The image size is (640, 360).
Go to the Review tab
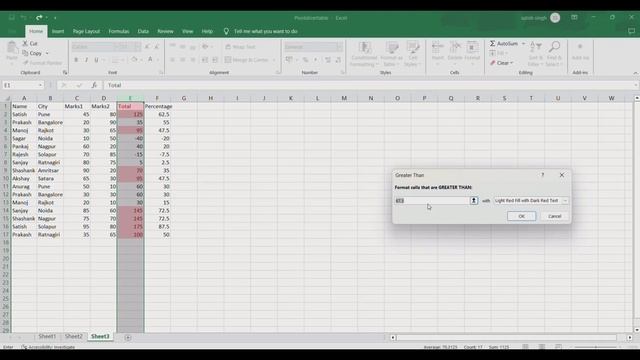165,31
